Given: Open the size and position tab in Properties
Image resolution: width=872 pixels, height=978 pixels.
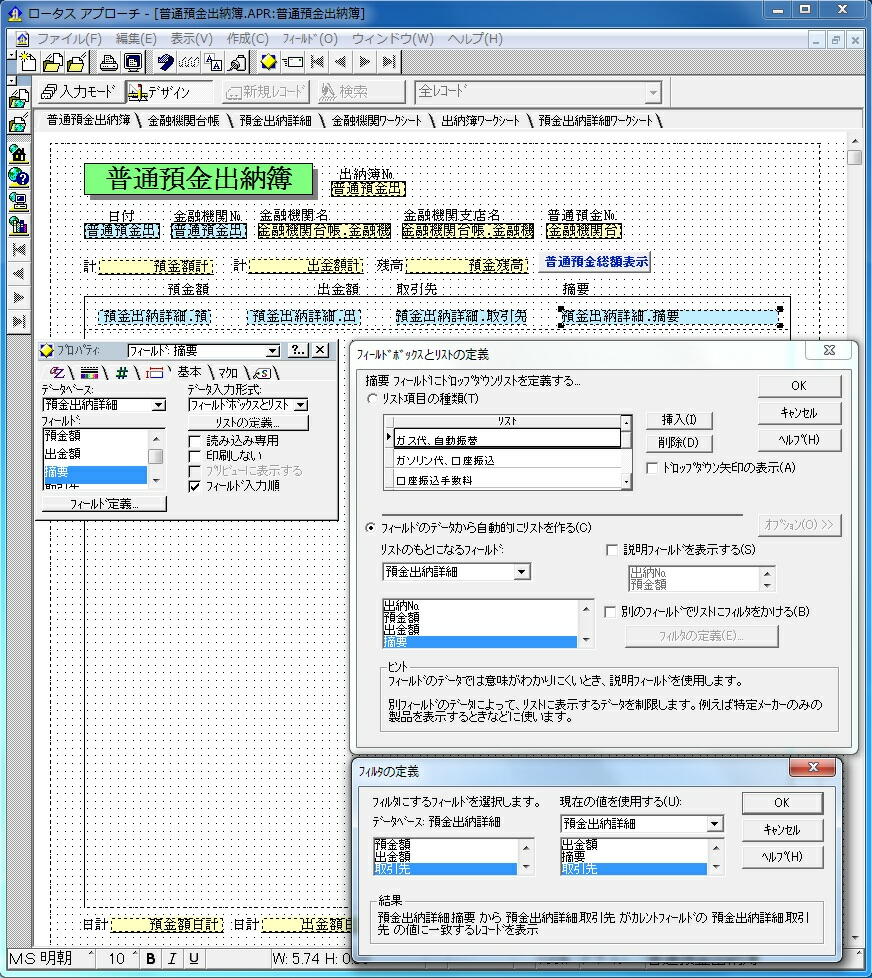Looking at the screenshot, I should (154, 373).
